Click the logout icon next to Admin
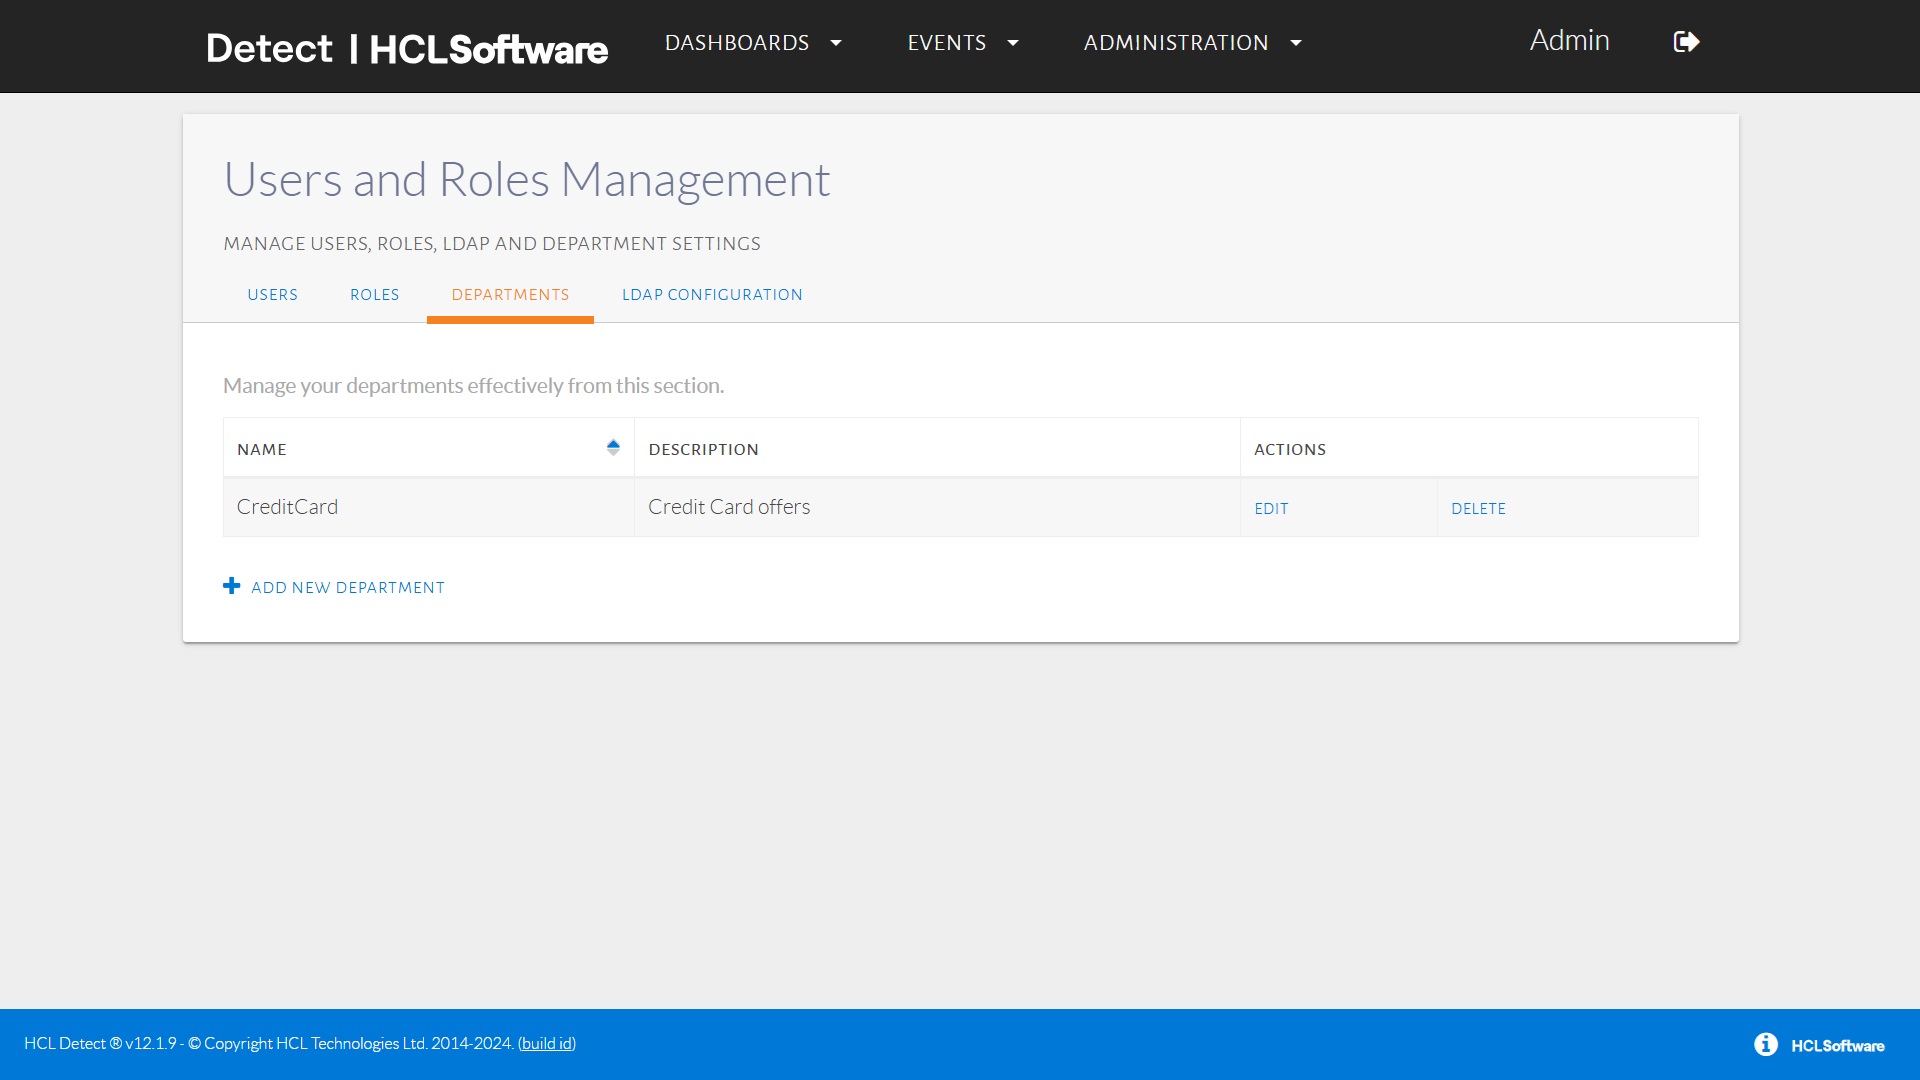The width and height of the screenshot is (1920, 1080). [x=1686, y=42]
